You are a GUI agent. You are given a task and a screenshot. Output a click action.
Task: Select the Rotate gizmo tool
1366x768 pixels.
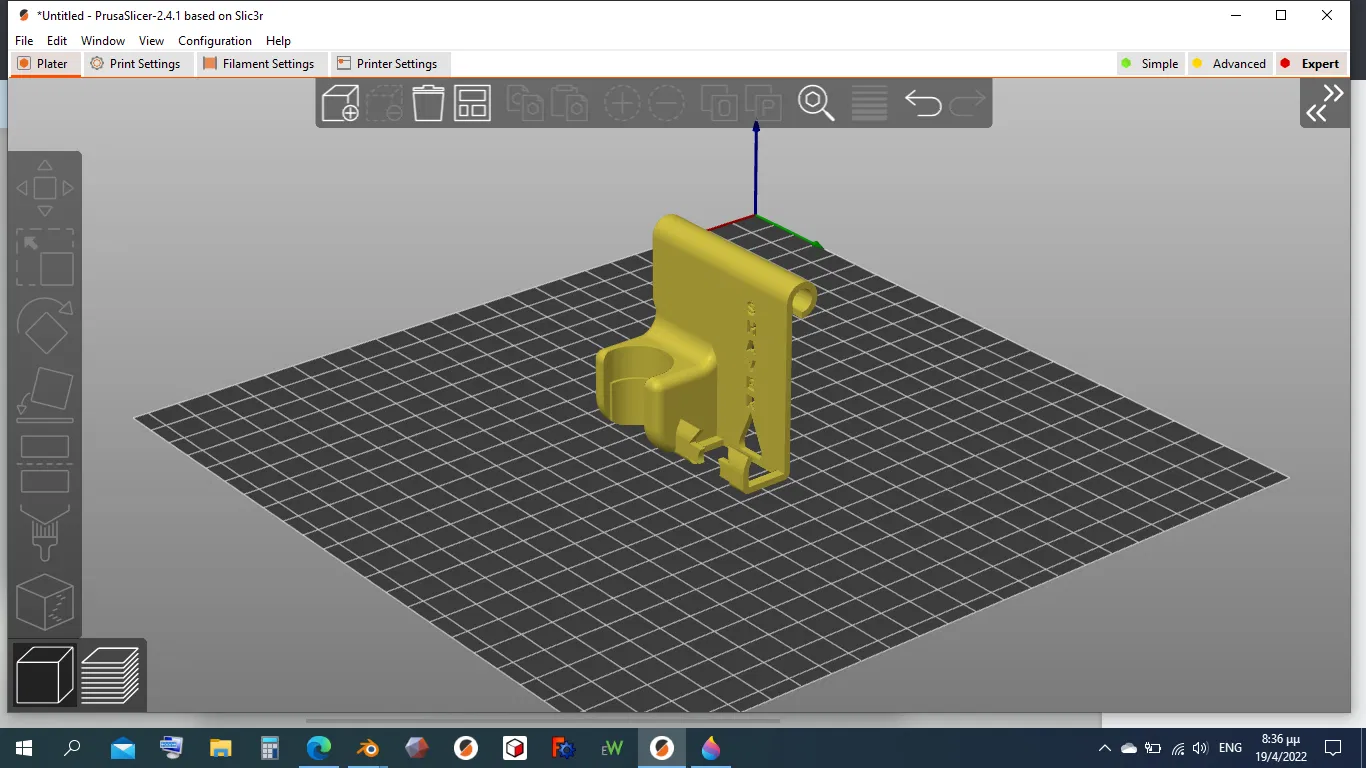pyautogui.click(x=45, y=326)
